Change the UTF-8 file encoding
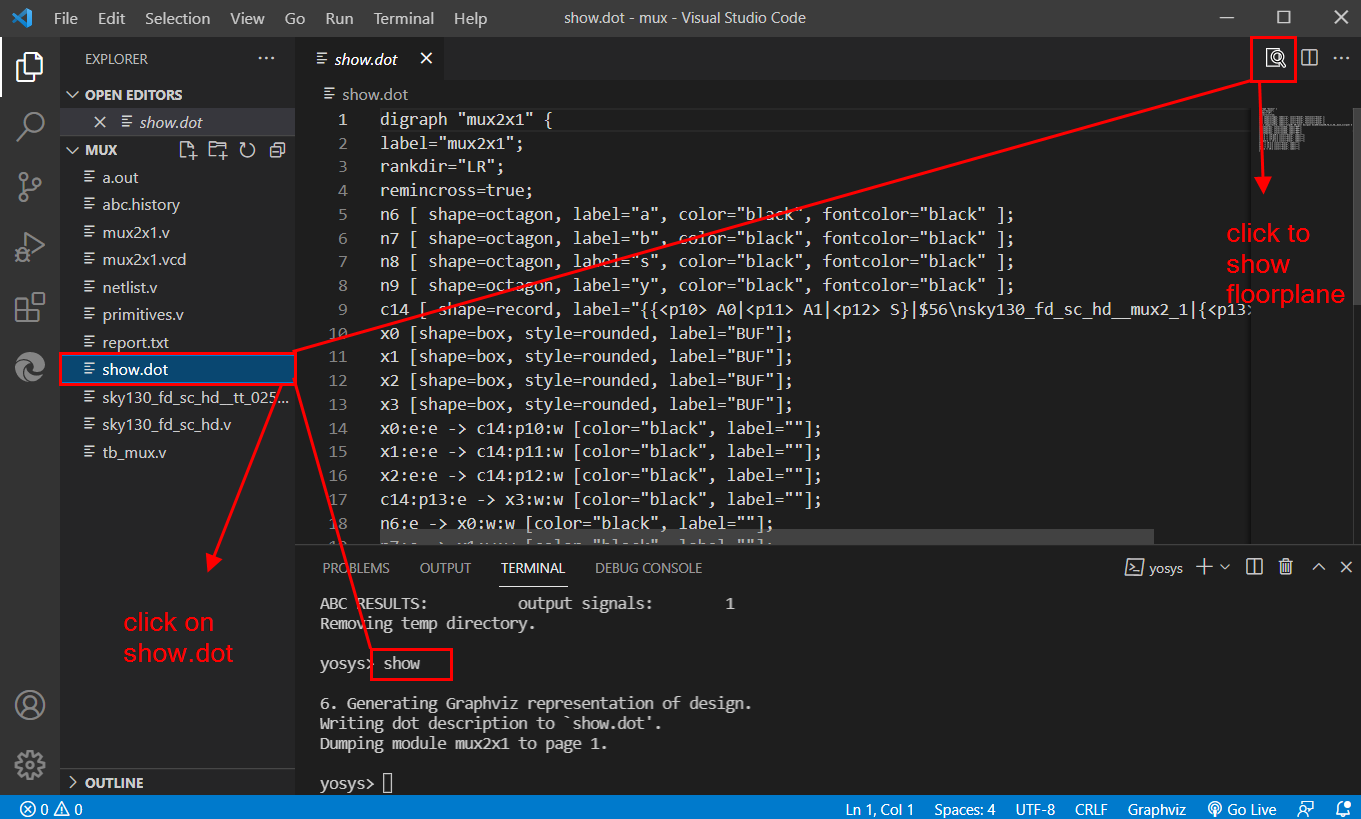Image resolution: width=1361 pixels, height=819 pixels. (x=1035, y=809)
